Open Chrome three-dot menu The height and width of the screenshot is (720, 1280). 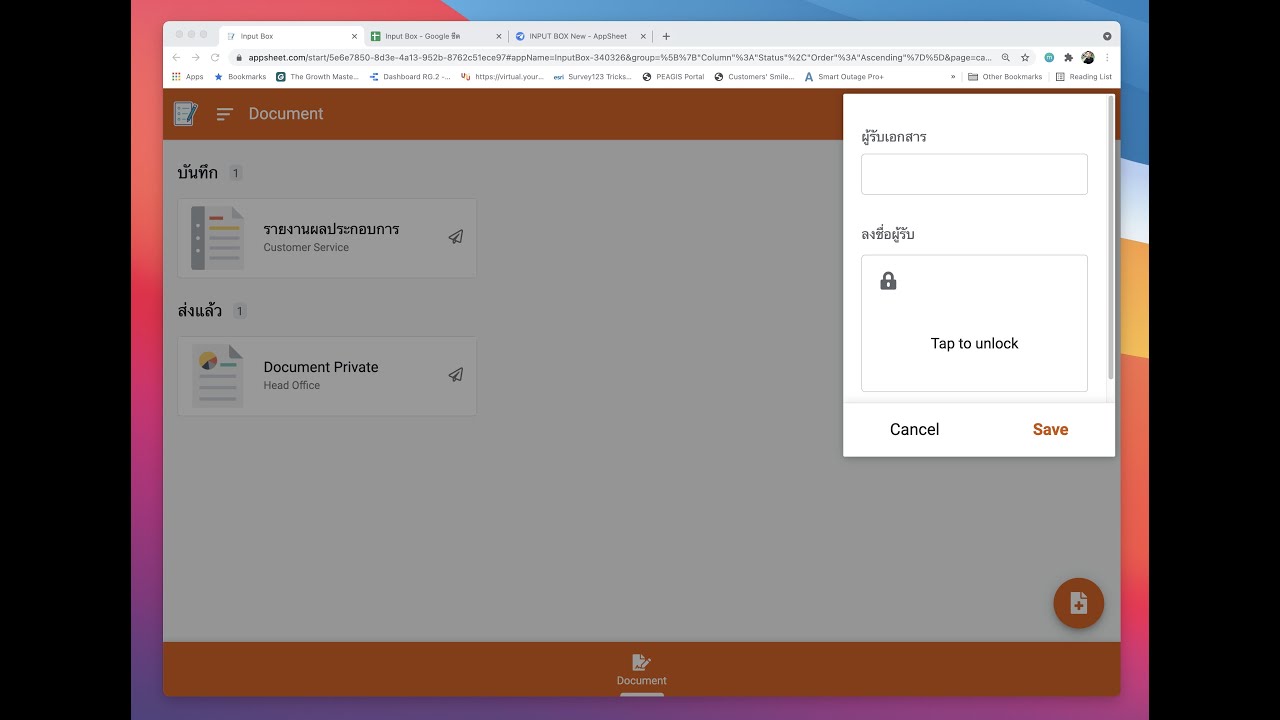[x=1107, y=58]
